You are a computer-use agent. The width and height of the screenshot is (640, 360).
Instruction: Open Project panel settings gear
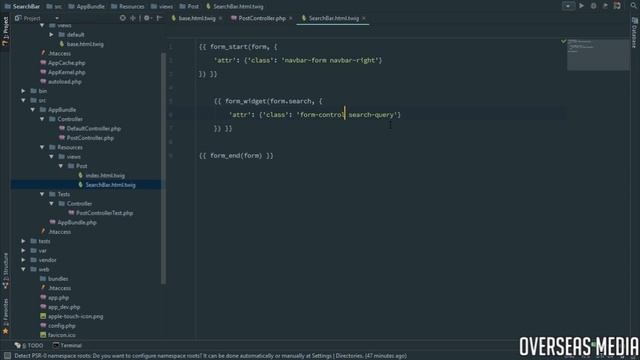click(x=147, y=18)
